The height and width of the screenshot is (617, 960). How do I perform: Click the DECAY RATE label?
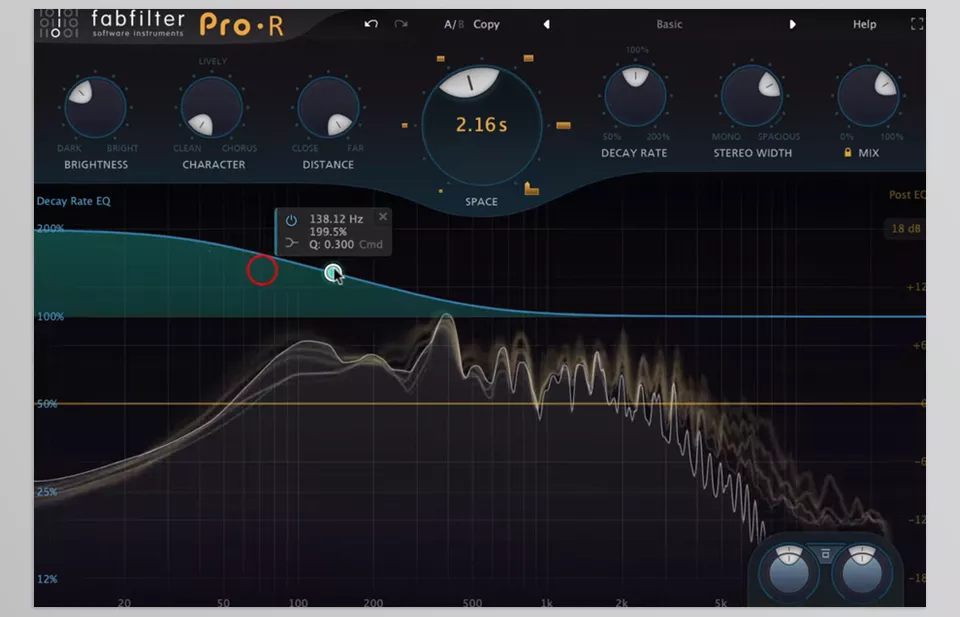[x=634, y=153]
